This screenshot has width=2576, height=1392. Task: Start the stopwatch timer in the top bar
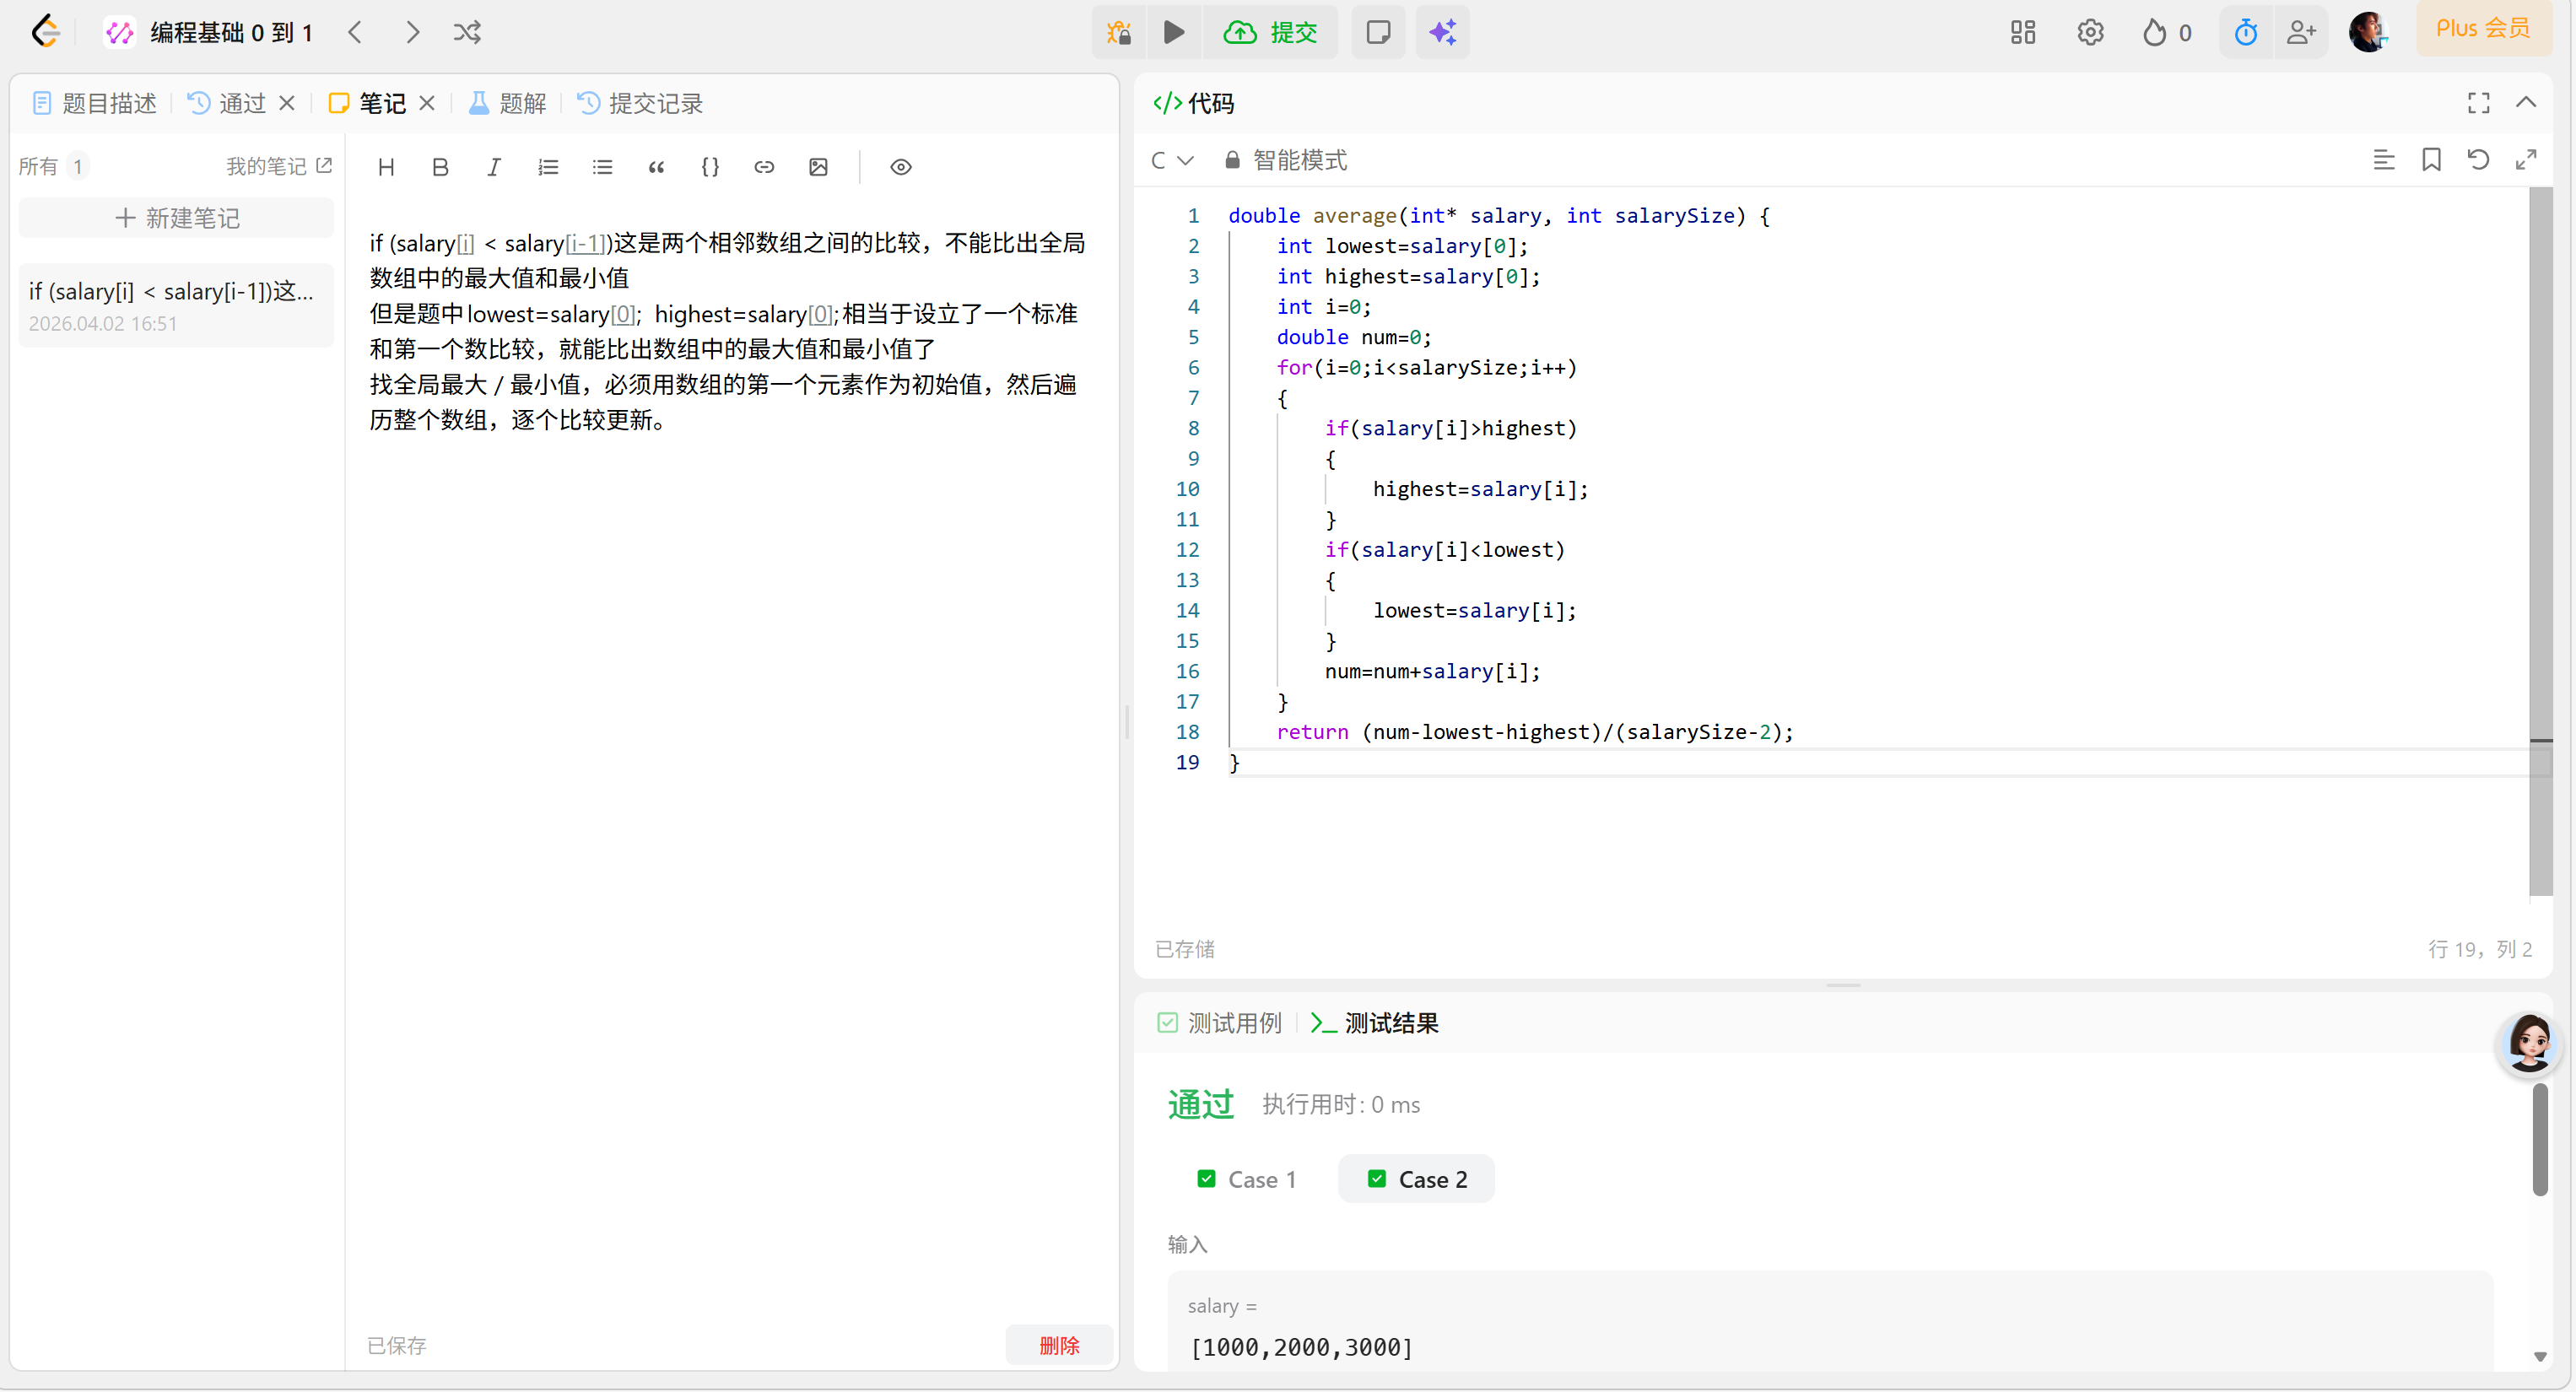pos(2245,32)
